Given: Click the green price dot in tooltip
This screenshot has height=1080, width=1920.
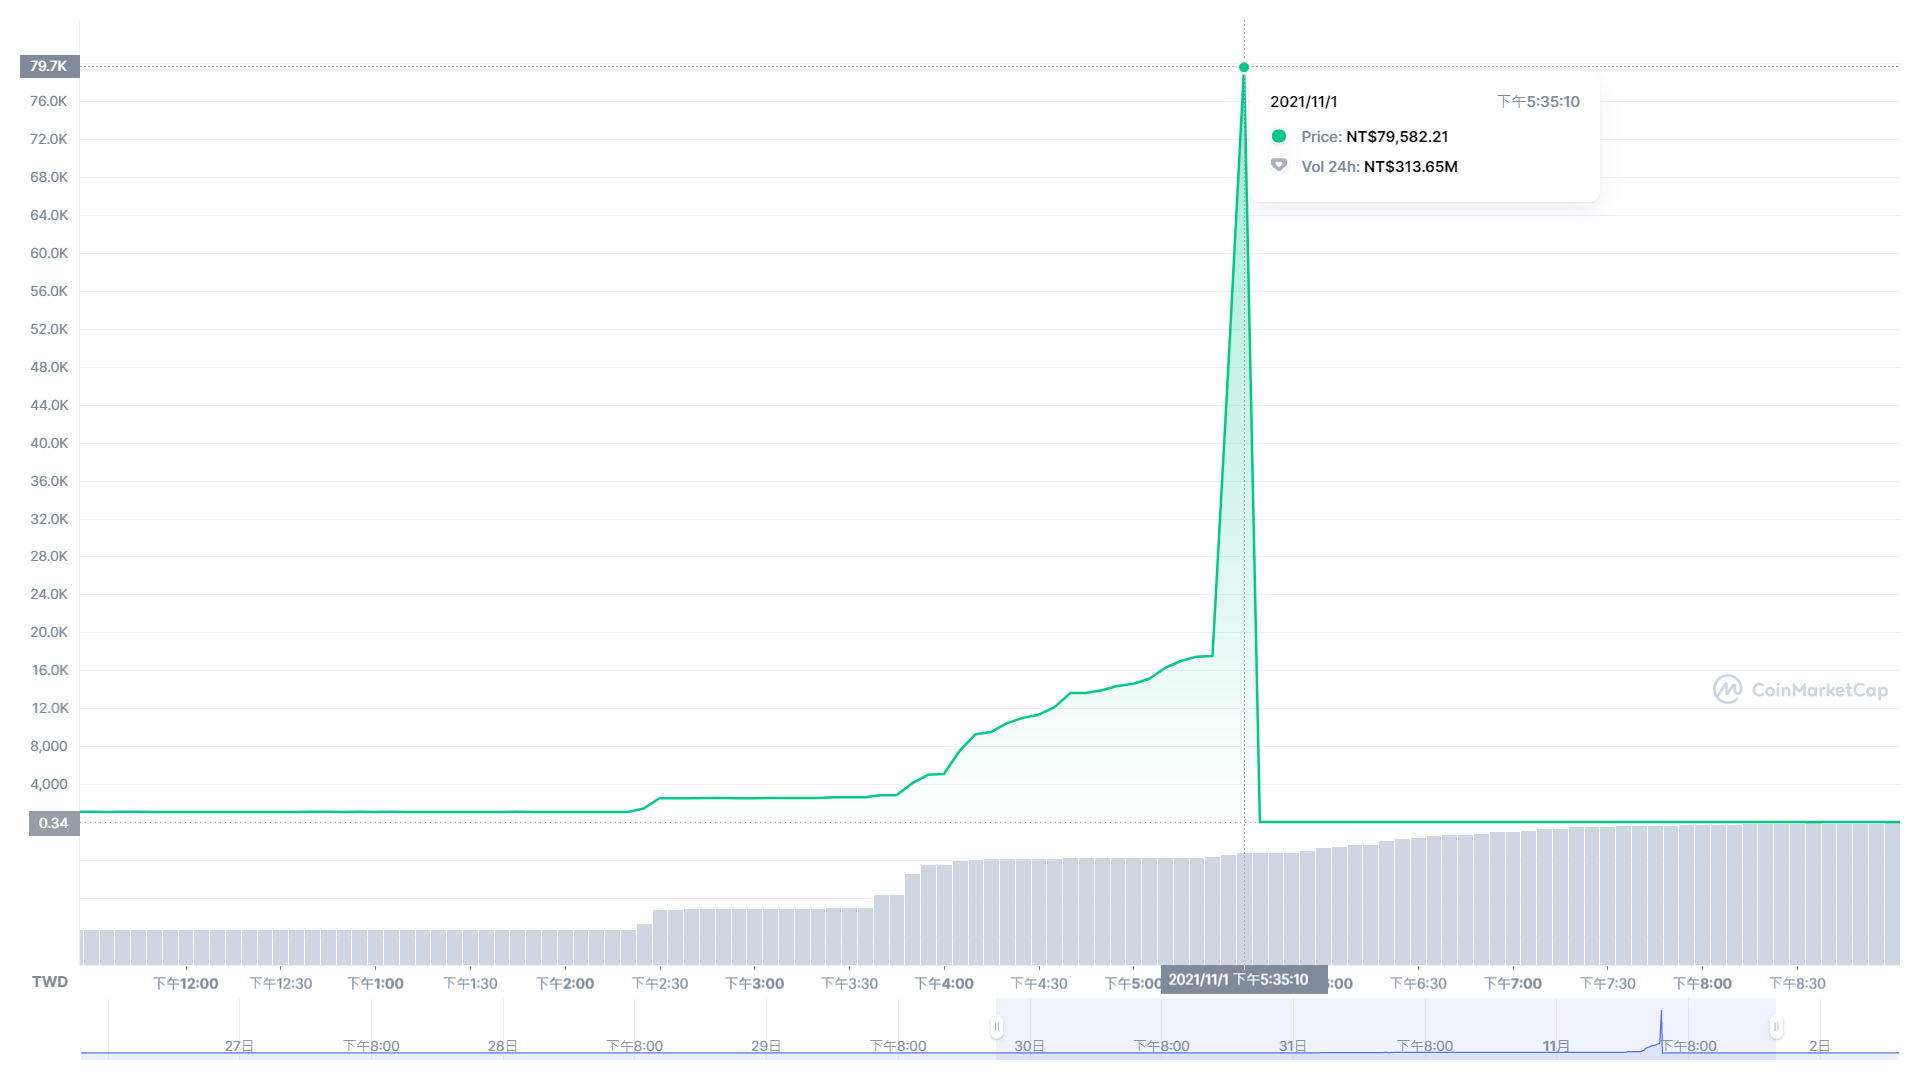Looking at the screenshot, I should (1278, 136).
